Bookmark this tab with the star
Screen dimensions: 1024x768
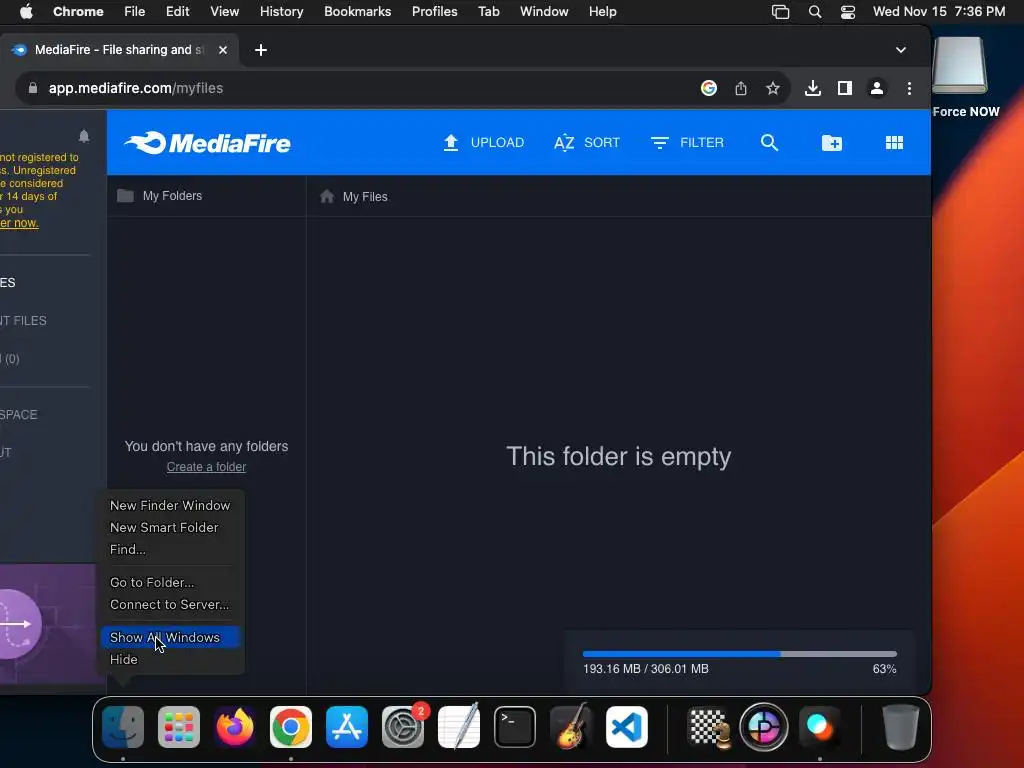coord(773,88)
